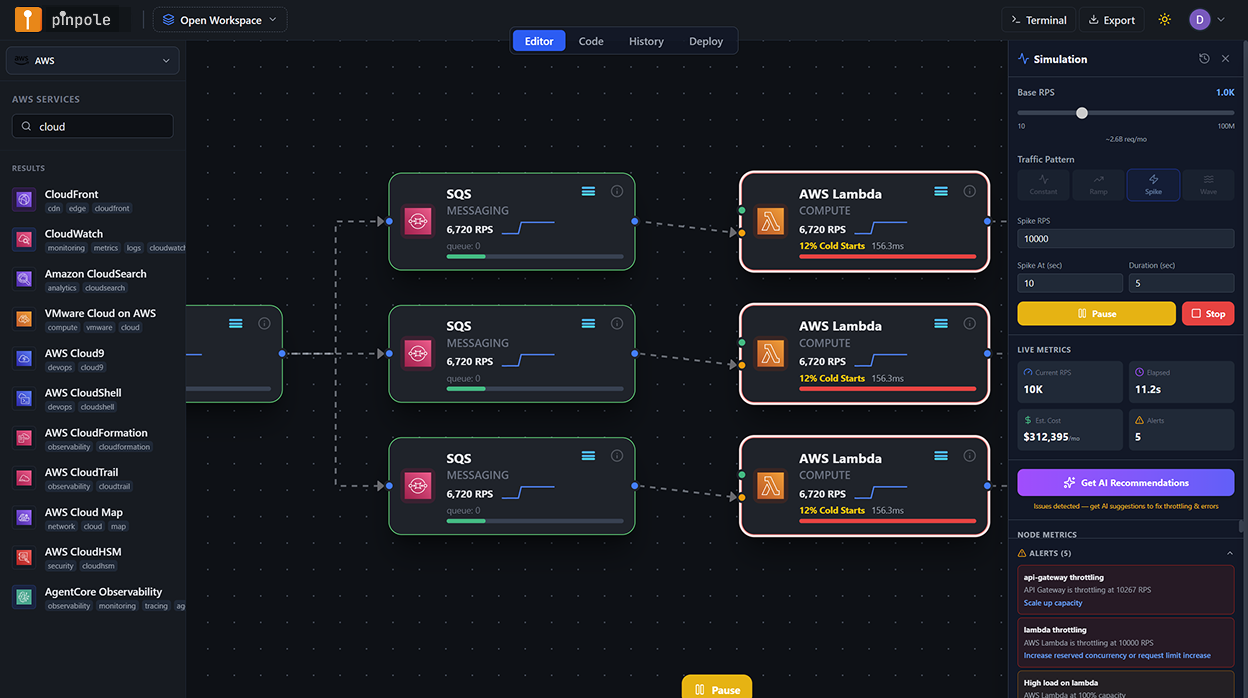Select the Constant traffic pattern

(1043, 184)
